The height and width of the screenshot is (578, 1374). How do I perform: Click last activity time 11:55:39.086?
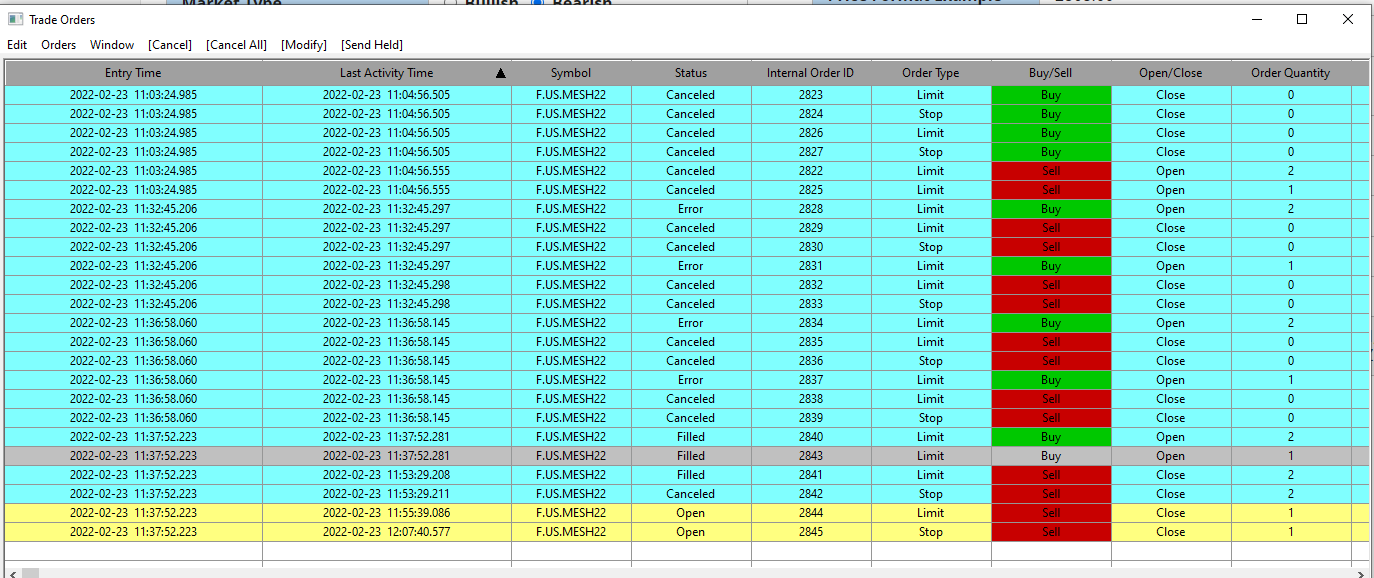coord(386,513)
